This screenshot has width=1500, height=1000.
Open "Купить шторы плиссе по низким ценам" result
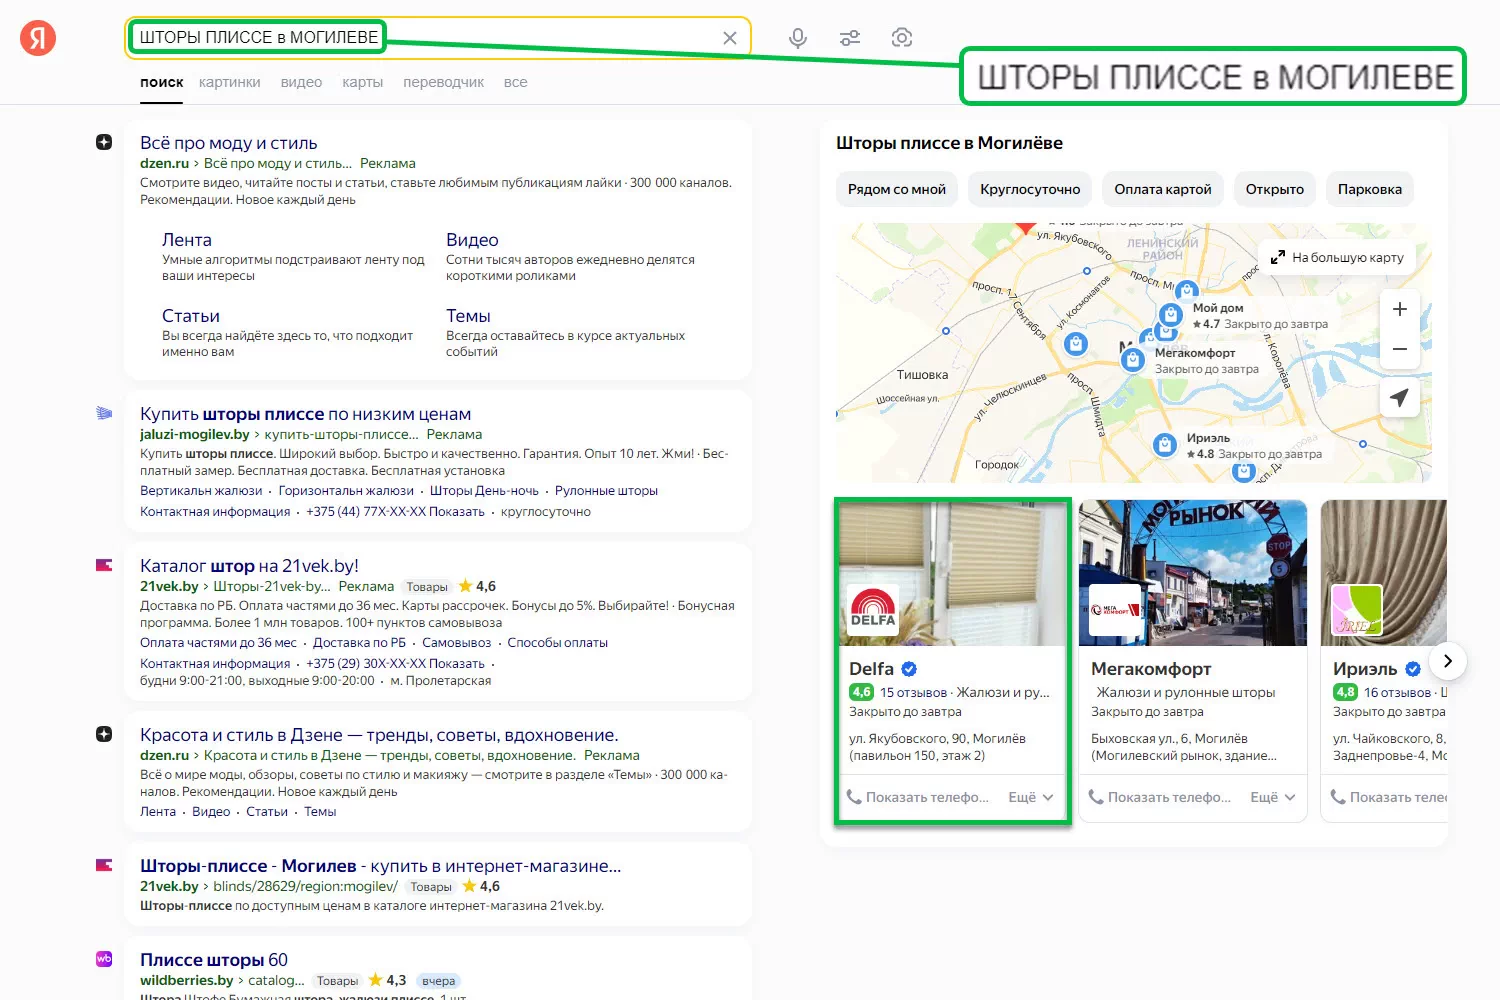click(305, 414)
